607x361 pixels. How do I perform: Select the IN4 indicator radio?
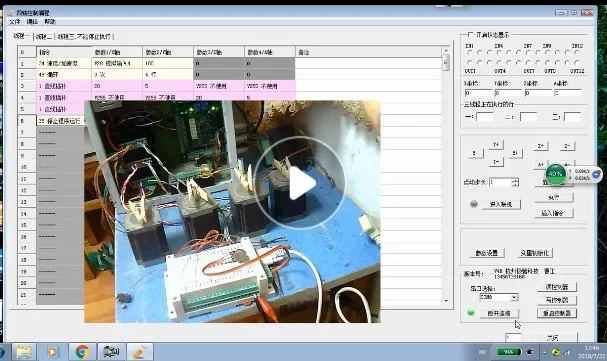[499, 53]
